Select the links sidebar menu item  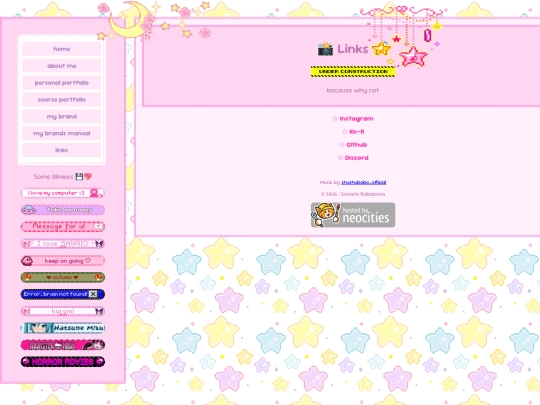62,150
